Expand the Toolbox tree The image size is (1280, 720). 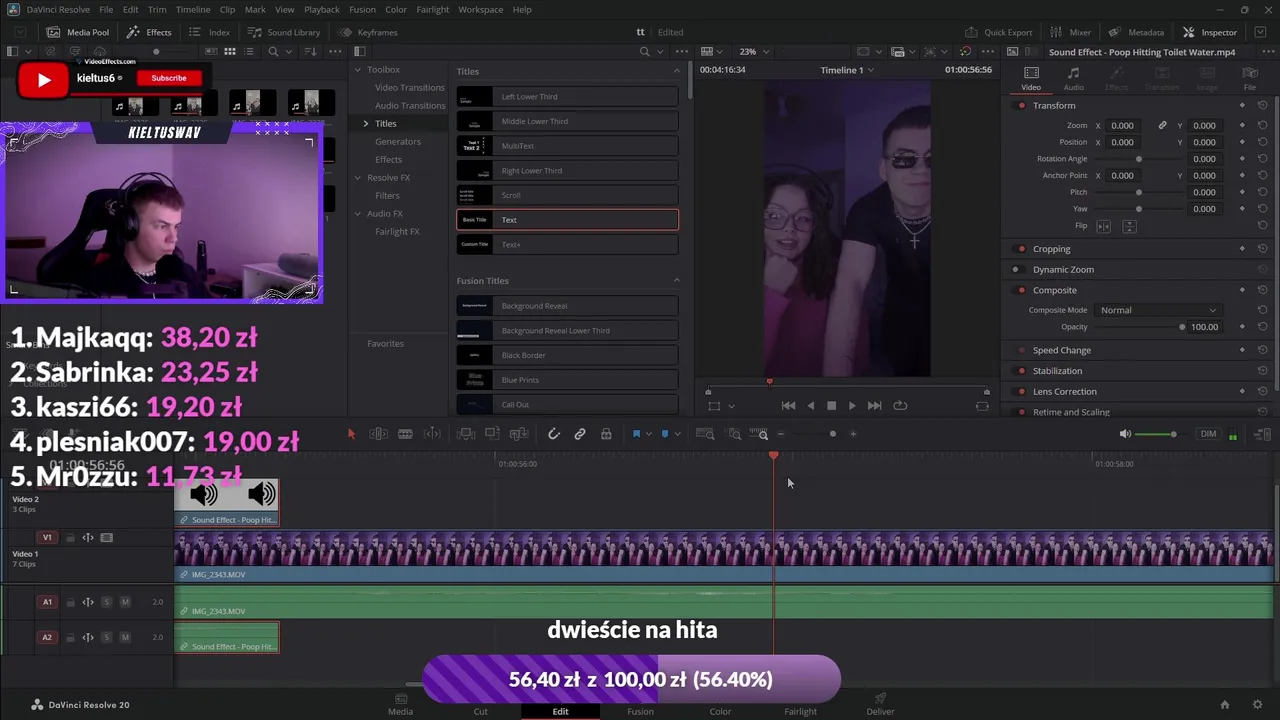(357, 69)
